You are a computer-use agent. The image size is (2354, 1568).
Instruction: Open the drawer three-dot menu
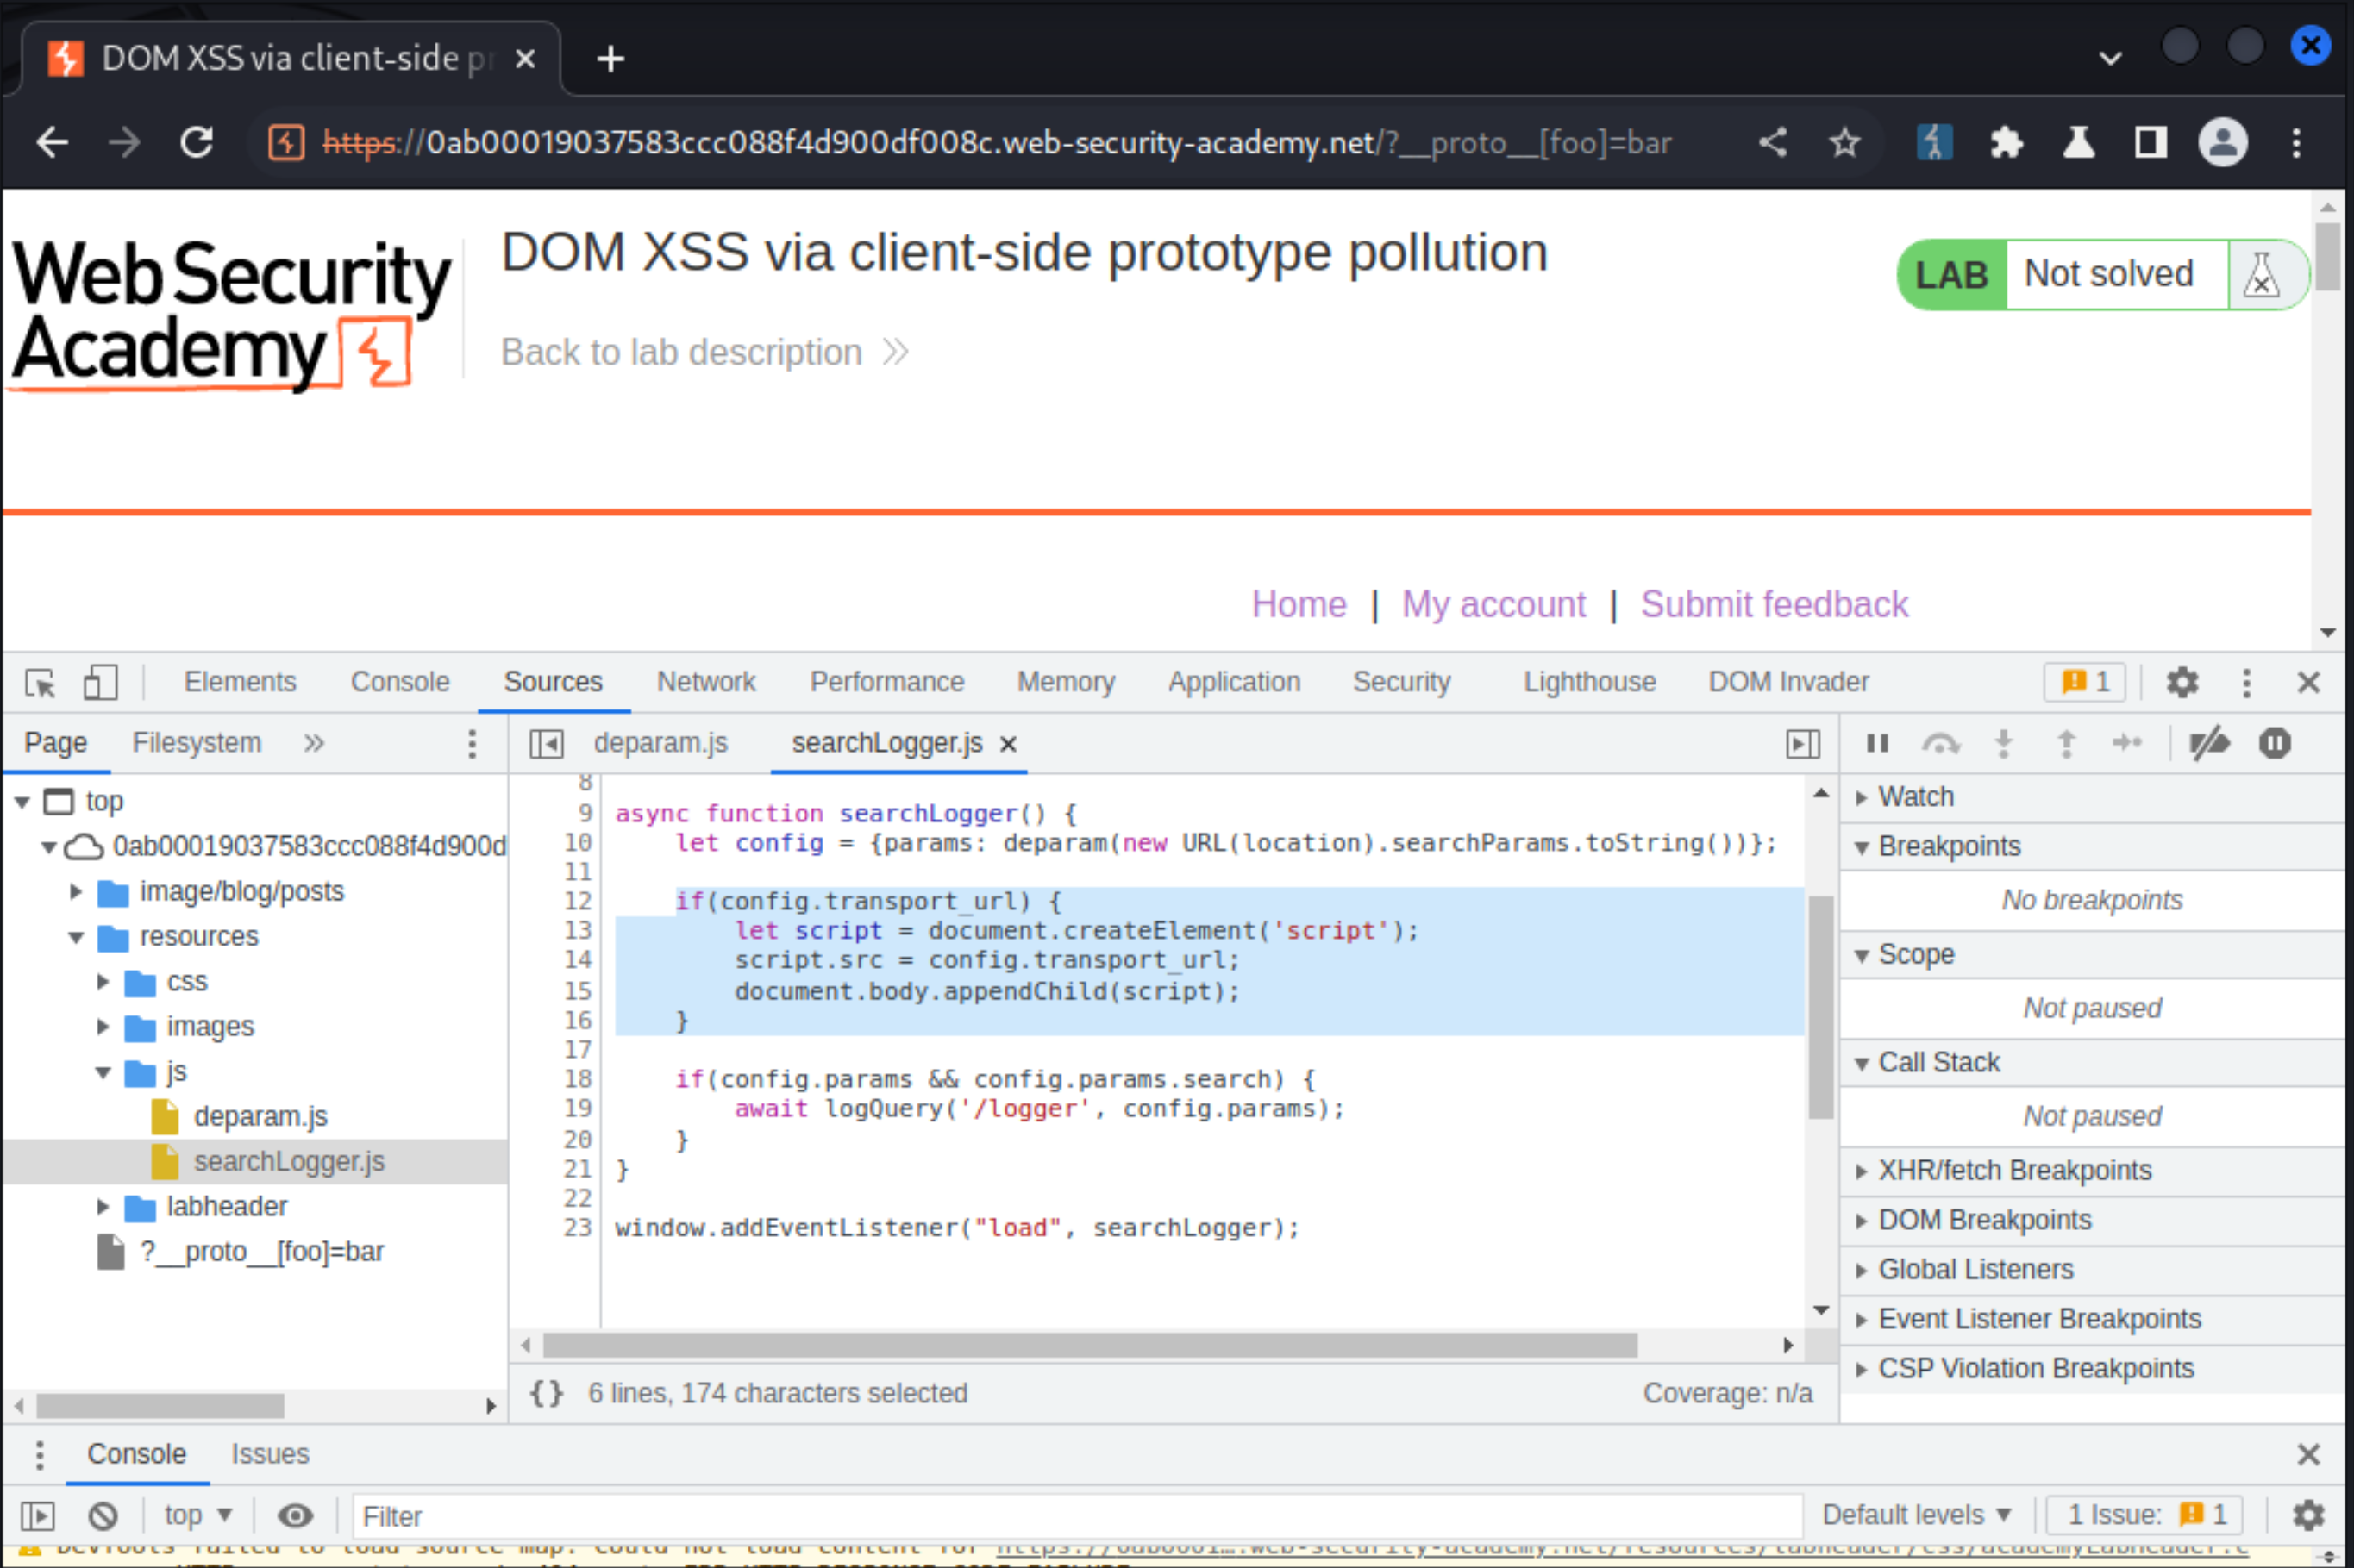click(39, 1455)
